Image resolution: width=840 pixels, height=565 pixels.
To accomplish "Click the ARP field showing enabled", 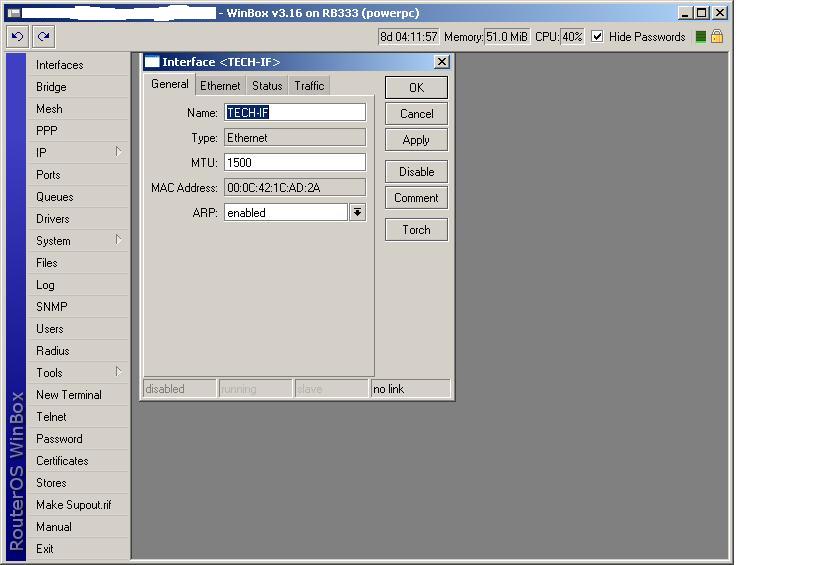I will pos(286,213).
